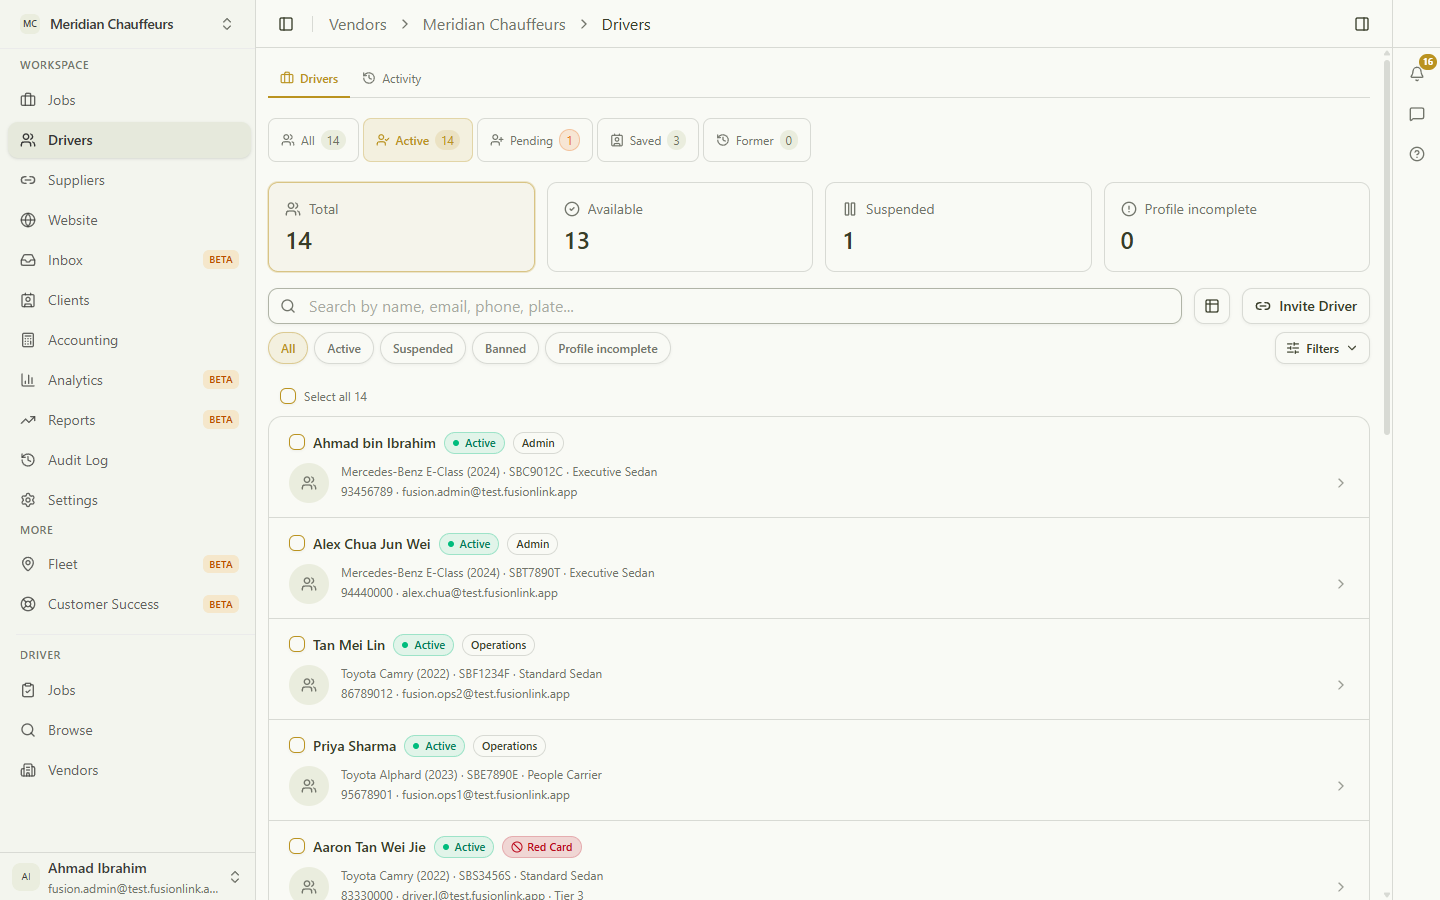Image resolution: width=1440 pixels, height=900 pixels.
Task: Check the Select all 14 checkbox
Action: pos(288,396)
